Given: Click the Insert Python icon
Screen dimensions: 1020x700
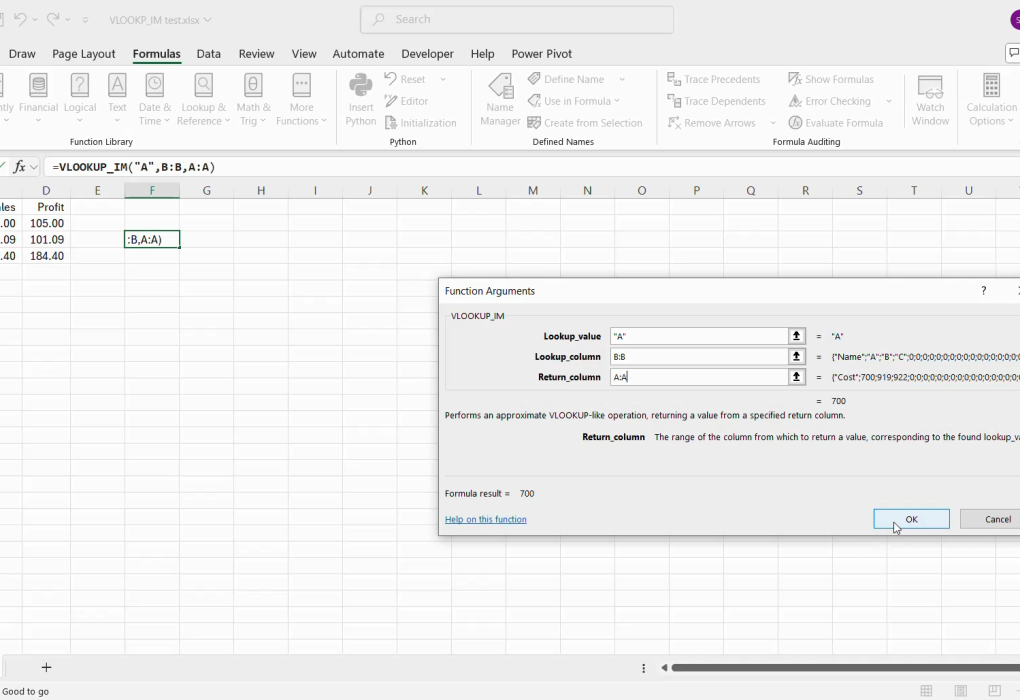Looking at the screenshot, I should coord(361,100).
